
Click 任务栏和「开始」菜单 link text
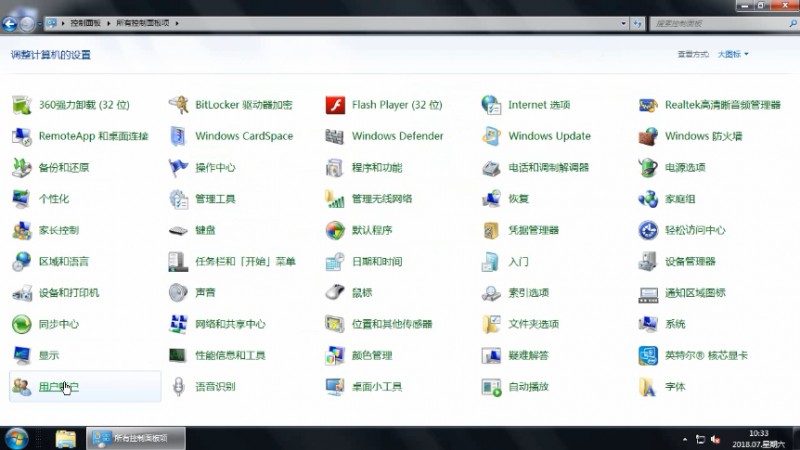point(245,261)
